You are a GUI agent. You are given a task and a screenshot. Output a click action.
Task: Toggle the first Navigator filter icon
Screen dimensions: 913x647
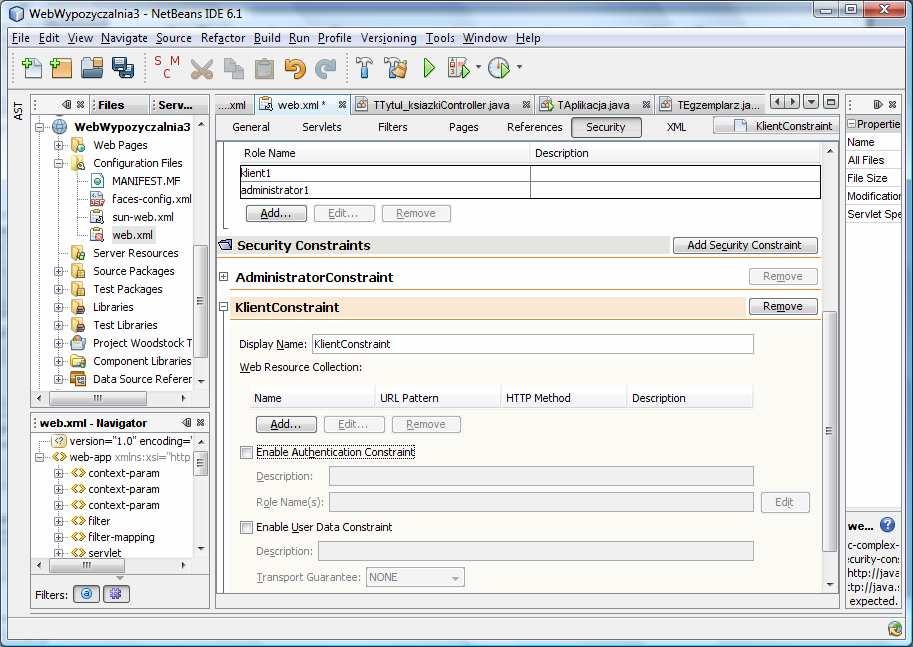(x=86, y=594)
